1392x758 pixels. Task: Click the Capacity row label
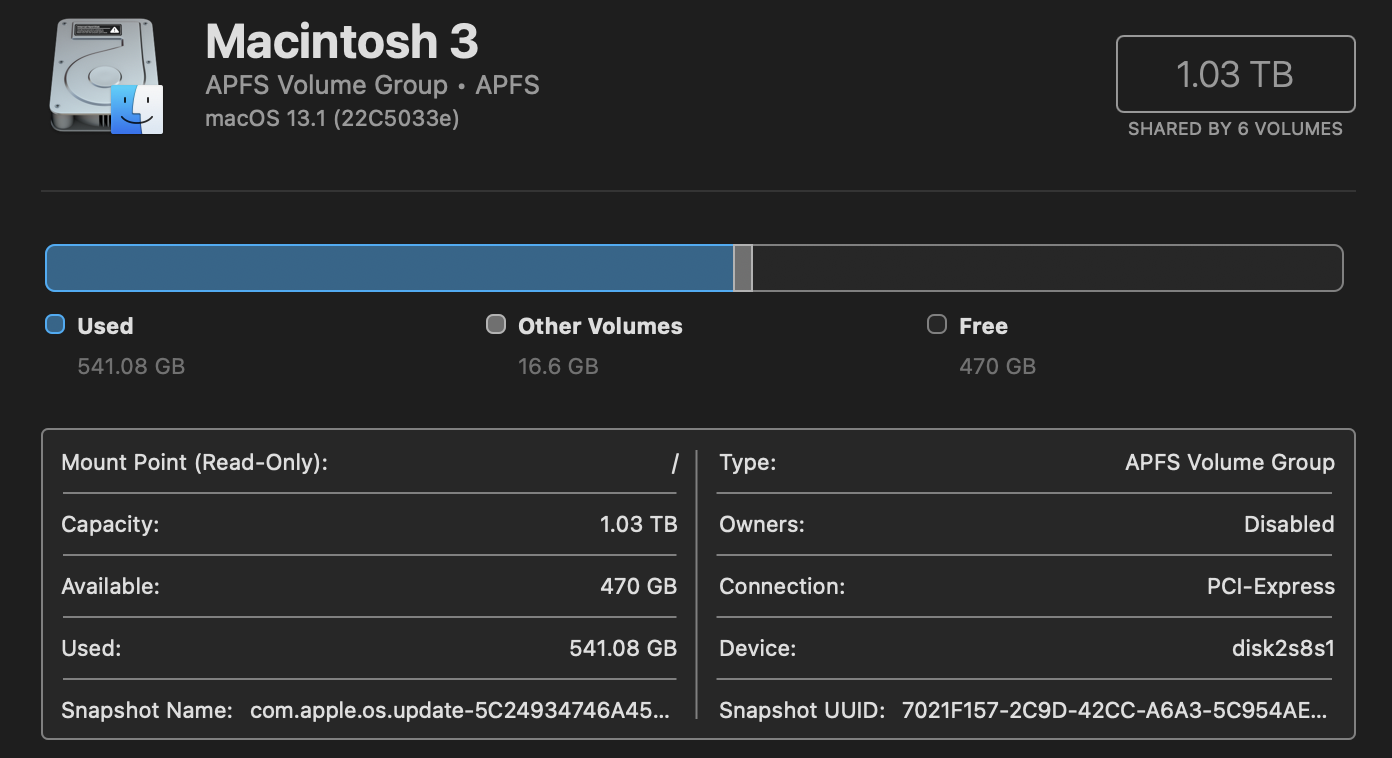tap(110, 524)
